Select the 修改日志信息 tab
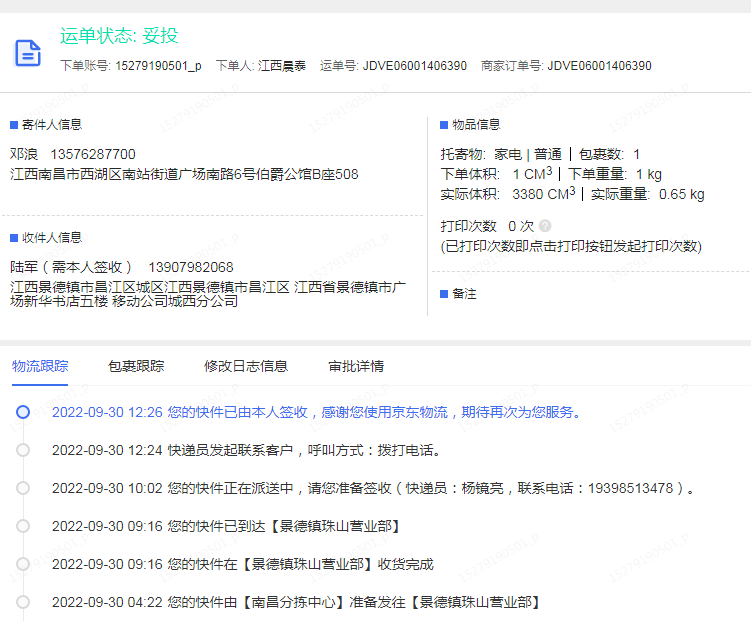Viewport: 751px width, 621px height. pyautogui.click(x=246, y=366)
